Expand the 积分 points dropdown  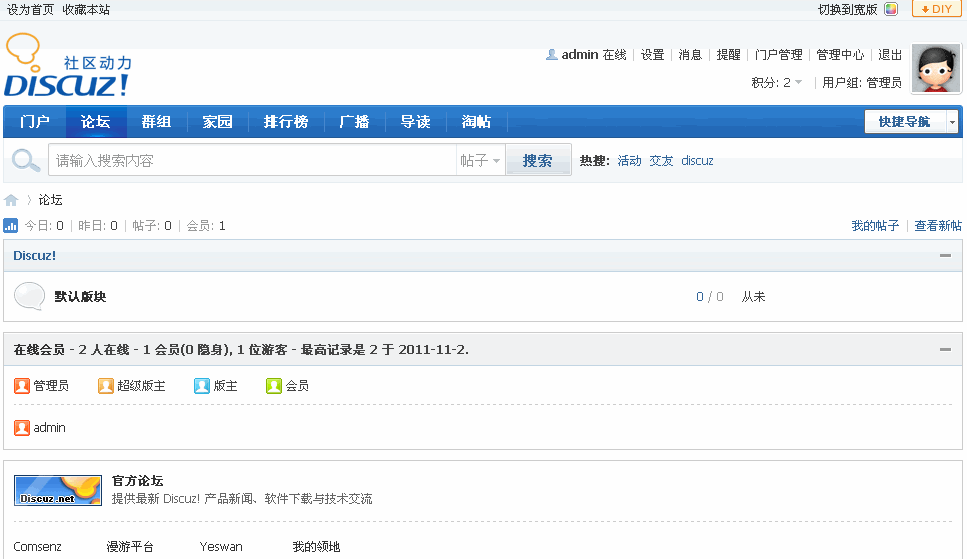click(x=799, y=82)
